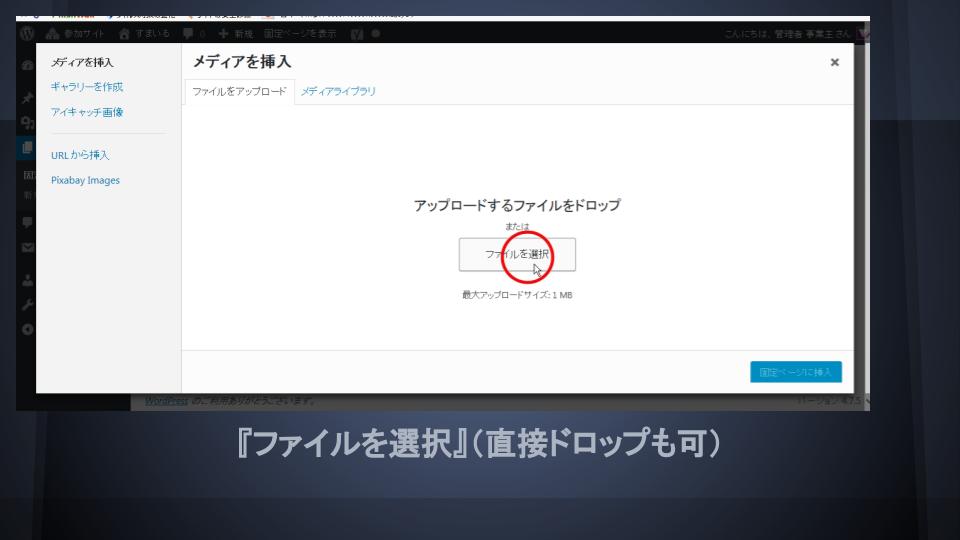
Task: Click the WordPress logo in admin bar
Action: coord(26,33)
